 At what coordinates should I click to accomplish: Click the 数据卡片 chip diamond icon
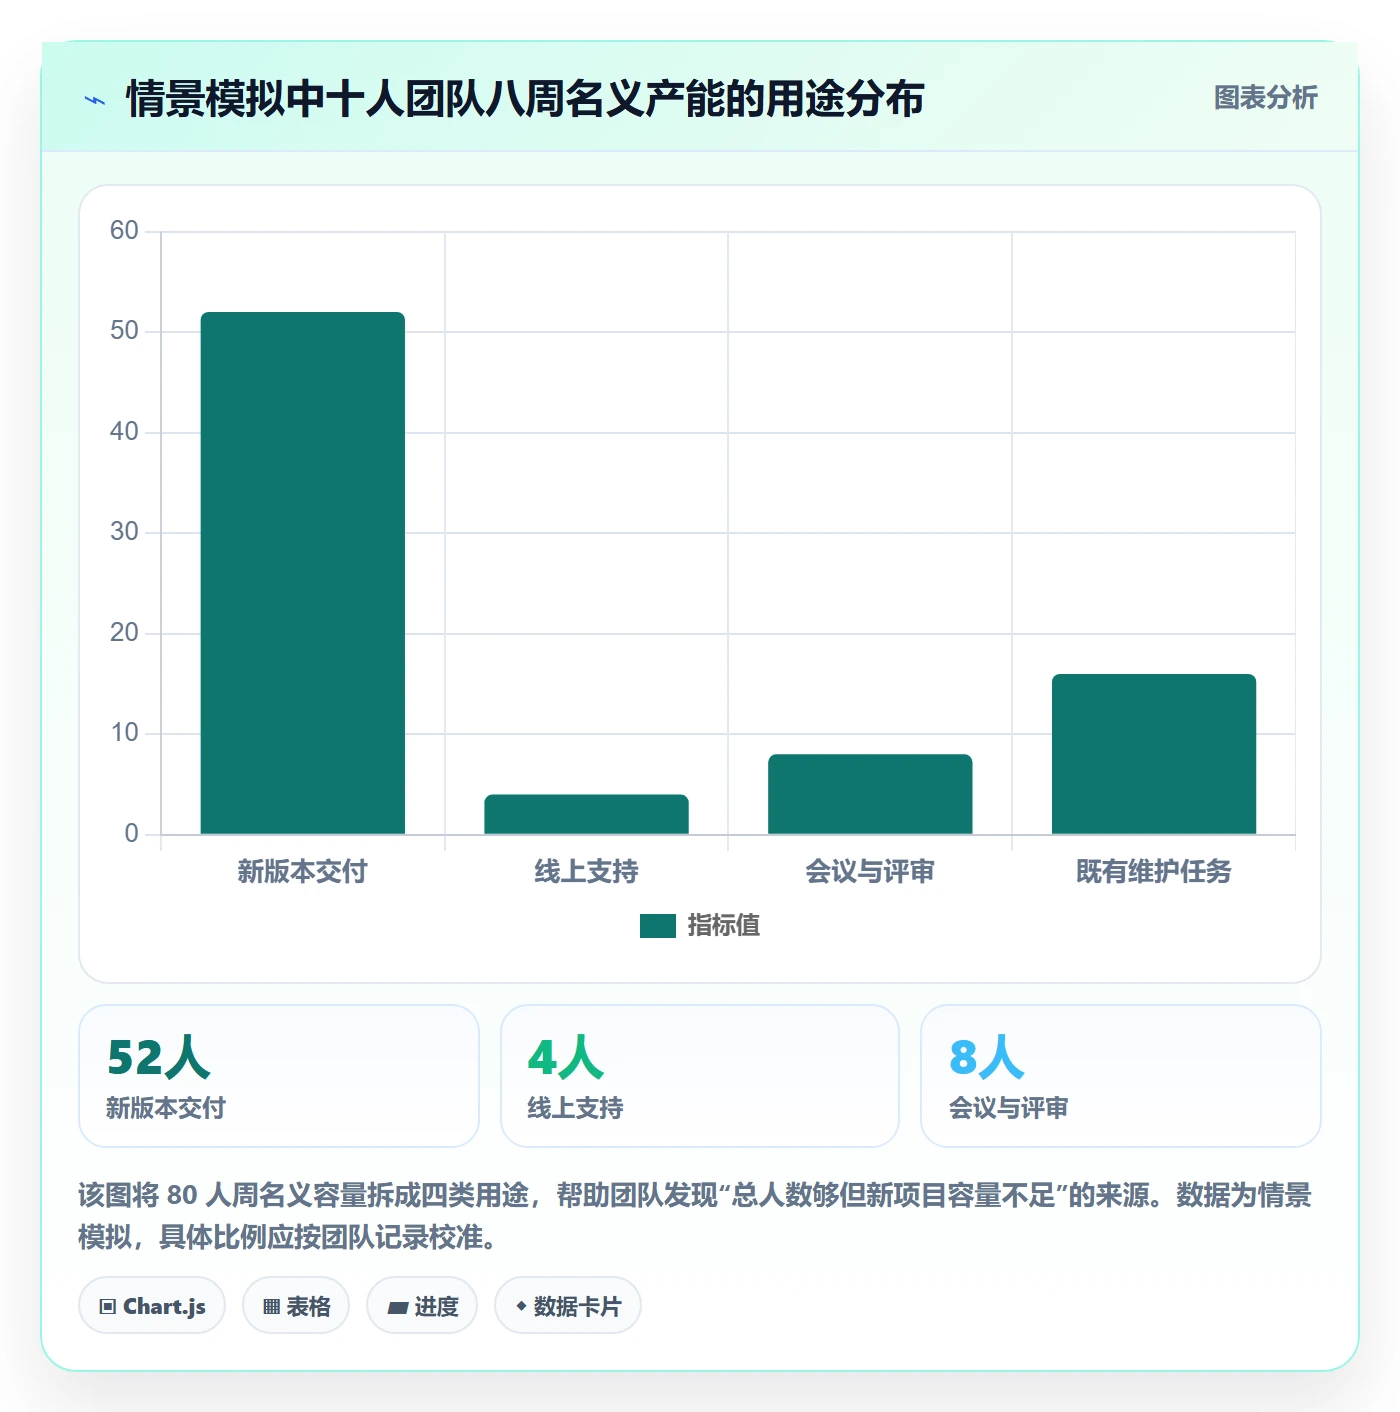(x=521, y=1305)
